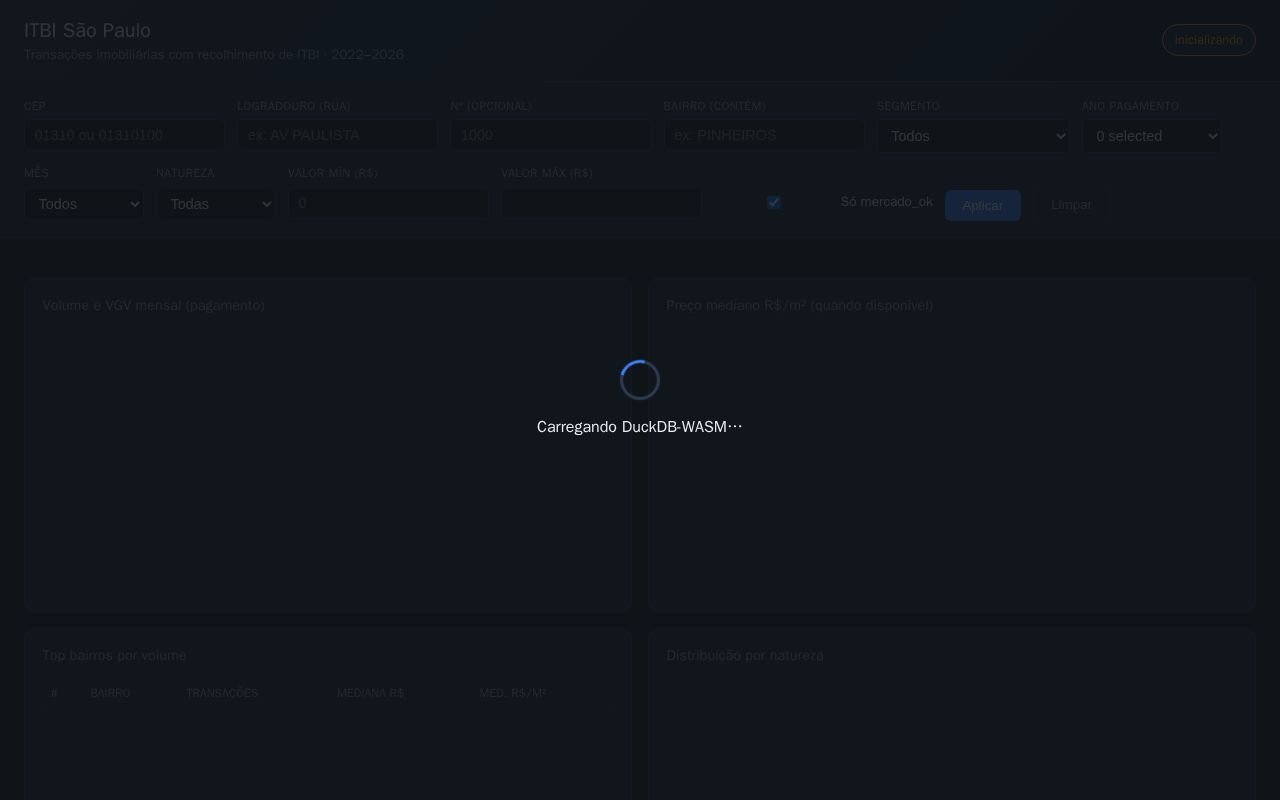
Task: Click the inicializando status badge
Action: click(1209, 40)
